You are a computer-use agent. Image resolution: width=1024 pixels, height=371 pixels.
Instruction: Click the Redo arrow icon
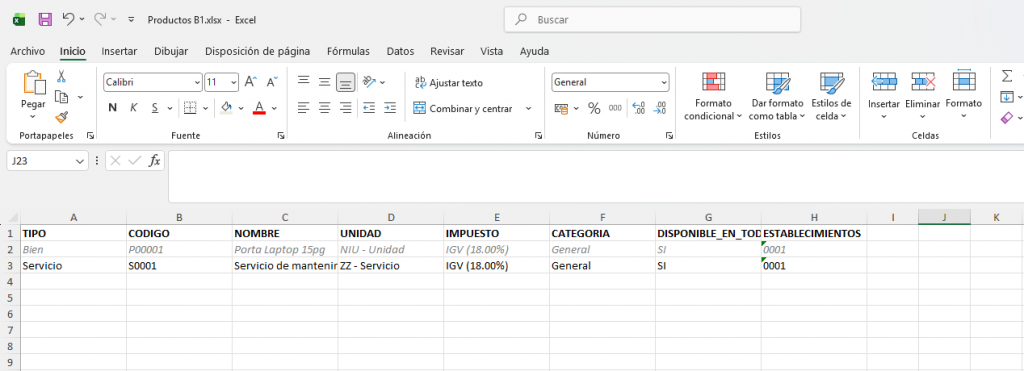click(101, 20)
